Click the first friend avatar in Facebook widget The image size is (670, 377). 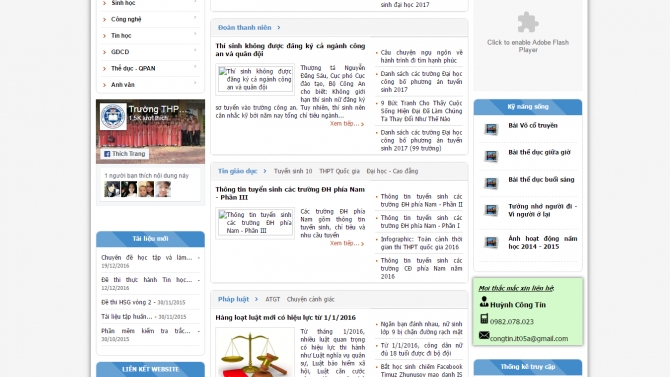pos(112,189)
